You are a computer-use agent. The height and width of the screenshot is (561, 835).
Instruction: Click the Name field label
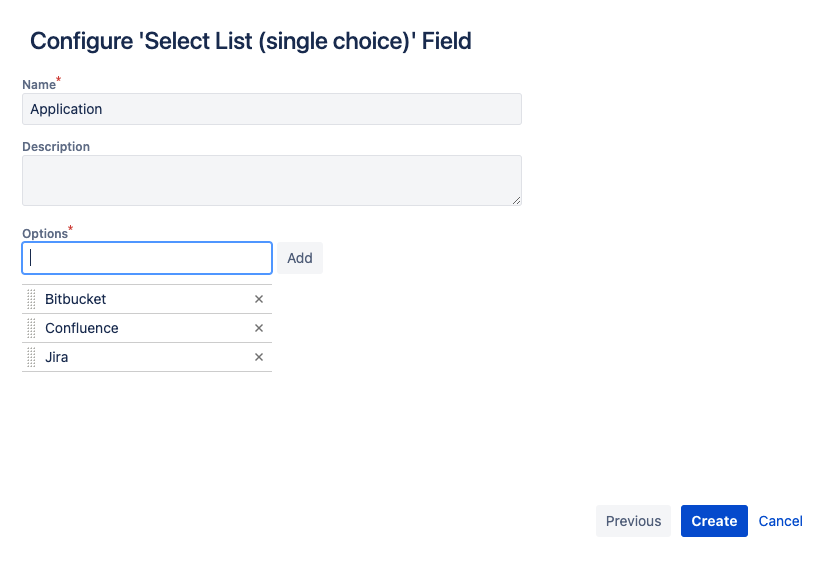point(39,85)
